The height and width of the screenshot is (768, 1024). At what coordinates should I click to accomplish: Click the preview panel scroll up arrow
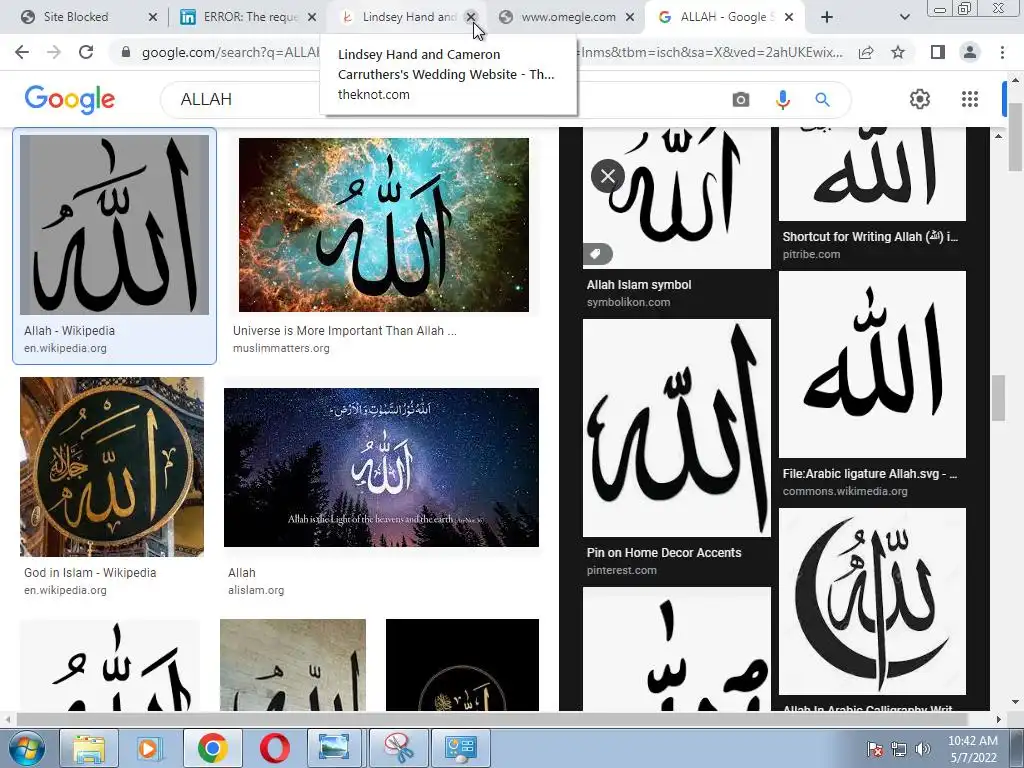[x=998, y=136]
